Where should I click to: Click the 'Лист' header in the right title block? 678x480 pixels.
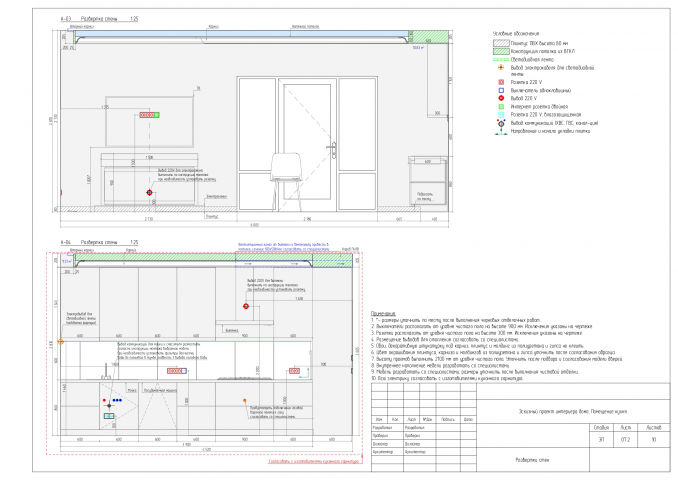[x=625, y=427]
